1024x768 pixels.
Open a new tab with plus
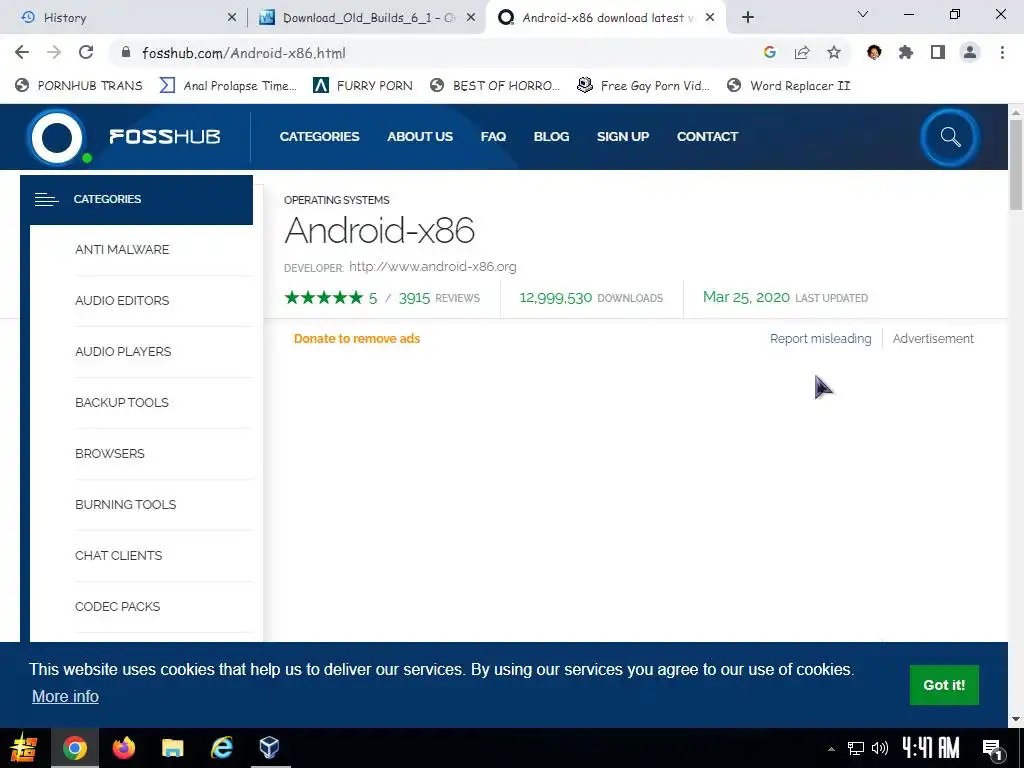click(748, 18)
